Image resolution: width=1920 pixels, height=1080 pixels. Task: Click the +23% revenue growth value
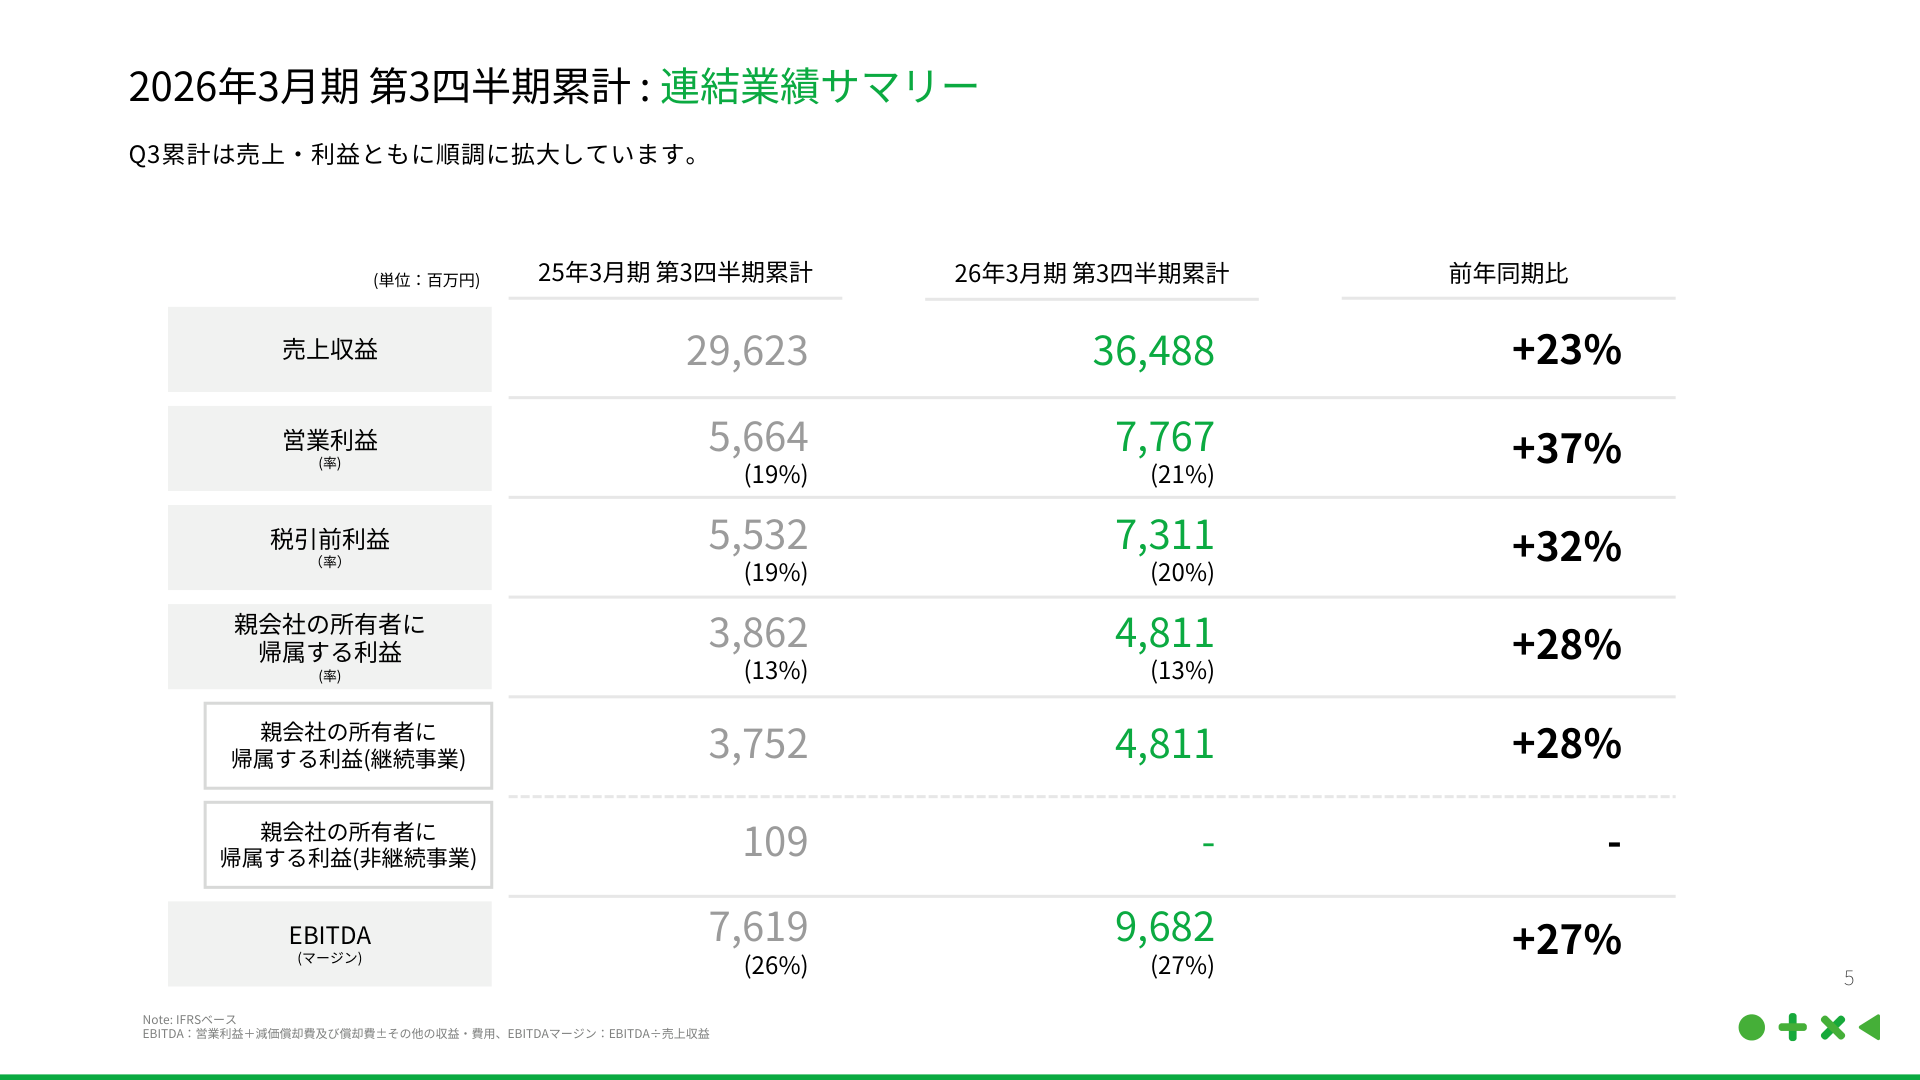pos(1567,351)
